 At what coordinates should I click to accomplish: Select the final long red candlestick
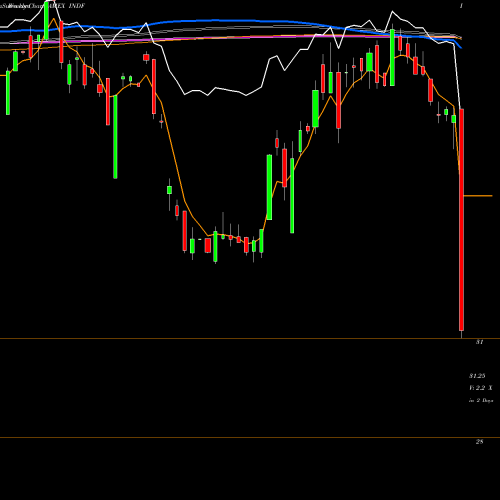[461, 220]
